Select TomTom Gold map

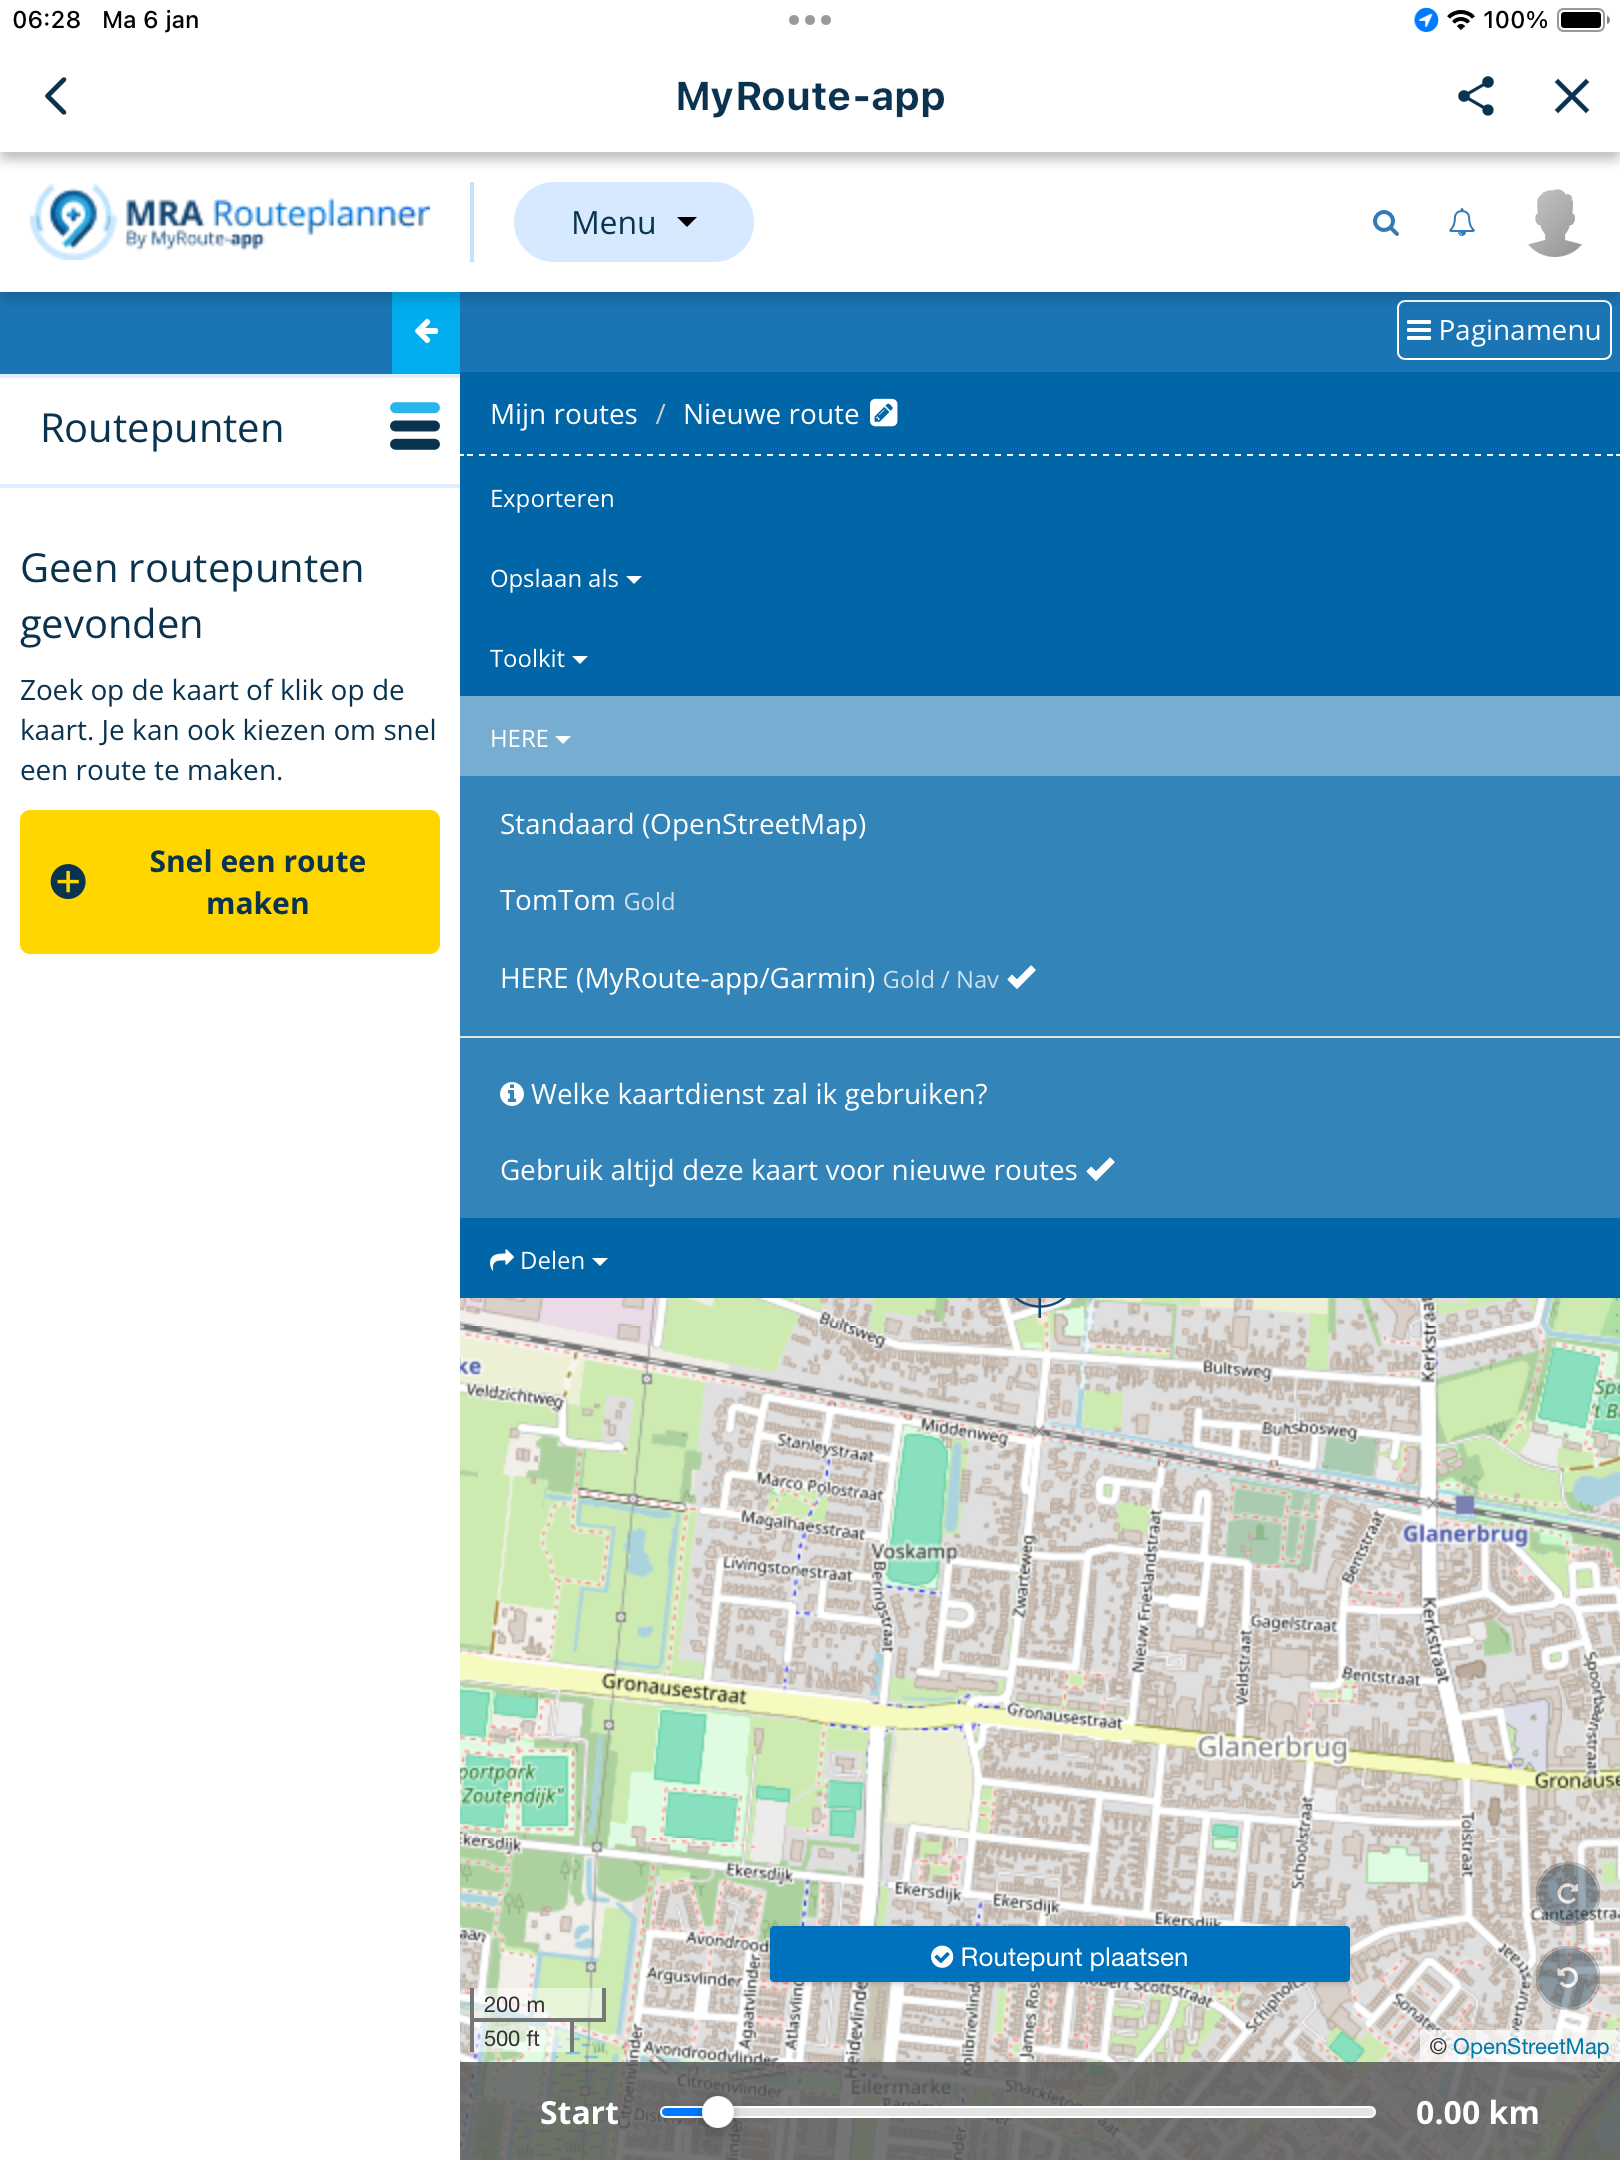coord(587,901)
